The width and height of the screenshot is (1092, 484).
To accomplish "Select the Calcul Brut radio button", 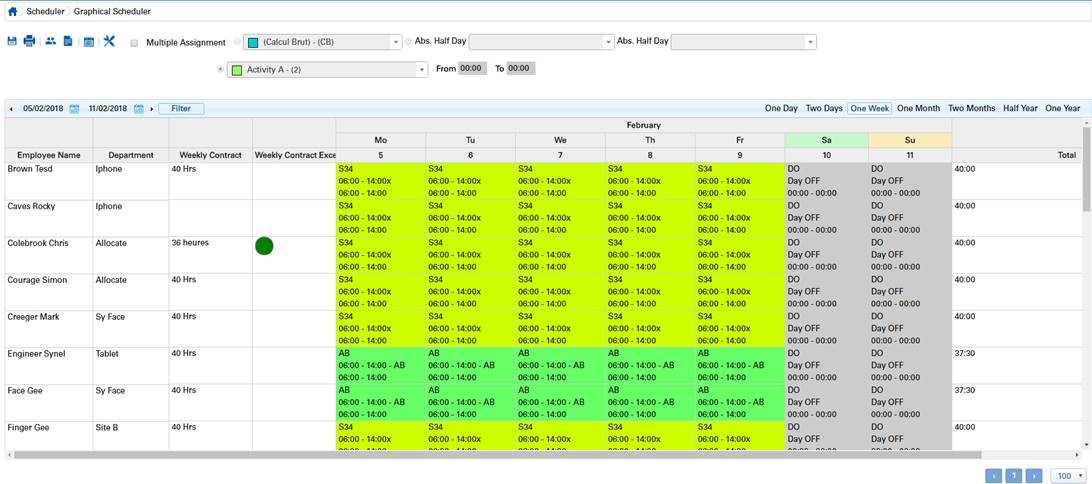I will (237, 42).
